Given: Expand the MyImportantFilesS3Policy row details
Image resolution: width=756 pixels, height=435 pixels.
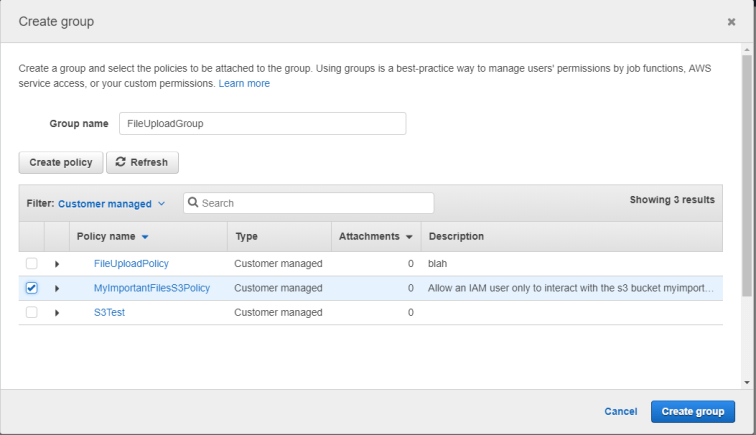Looking at the screenshot, I should click(x=57, y=288).
